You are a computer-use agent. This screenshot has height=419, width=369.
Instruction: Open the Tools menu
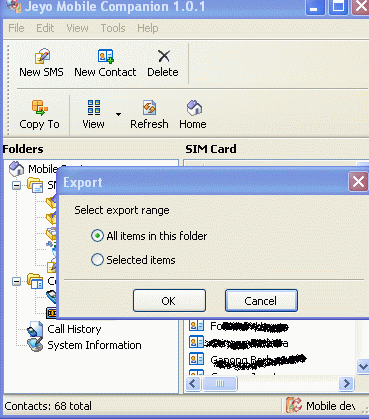pos(113,28)
